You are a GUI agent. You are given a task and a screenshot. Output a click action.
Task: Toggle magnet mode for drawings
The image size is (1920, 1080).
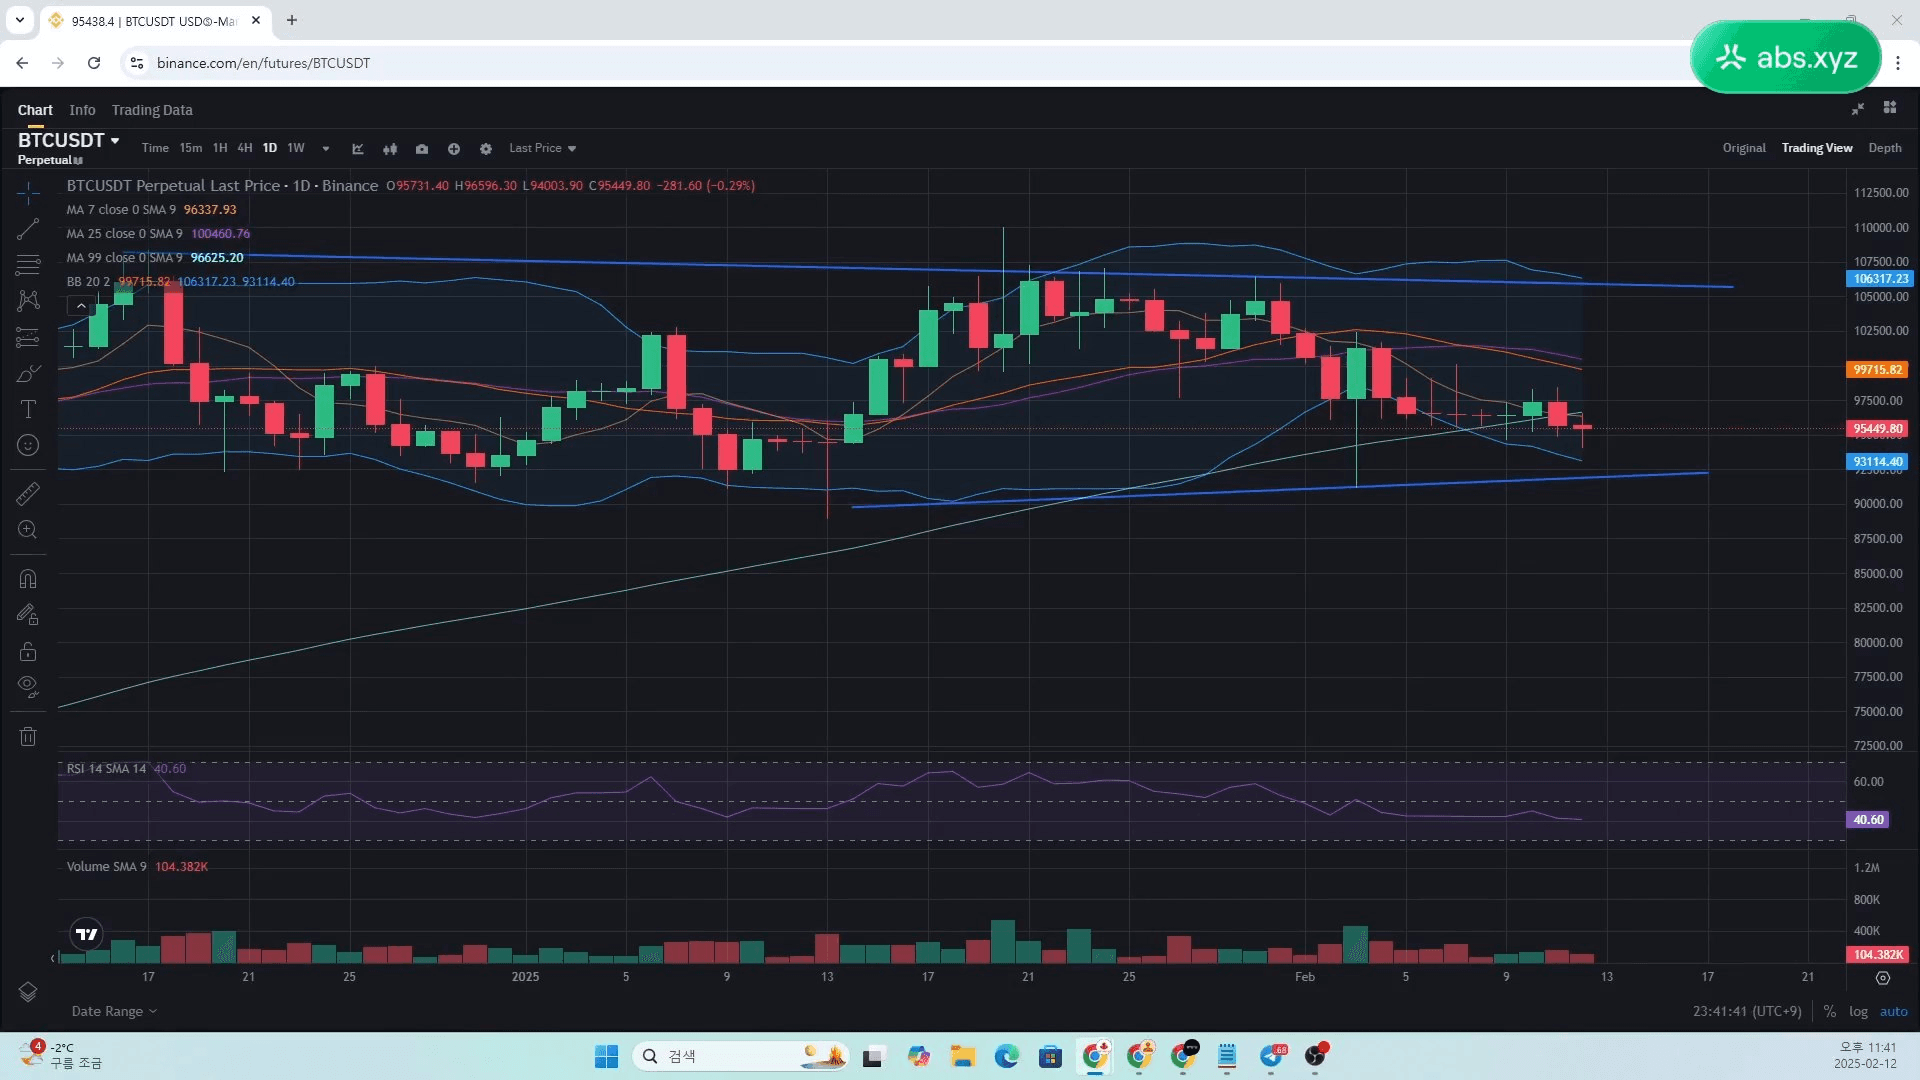click(x=28, y=579)
